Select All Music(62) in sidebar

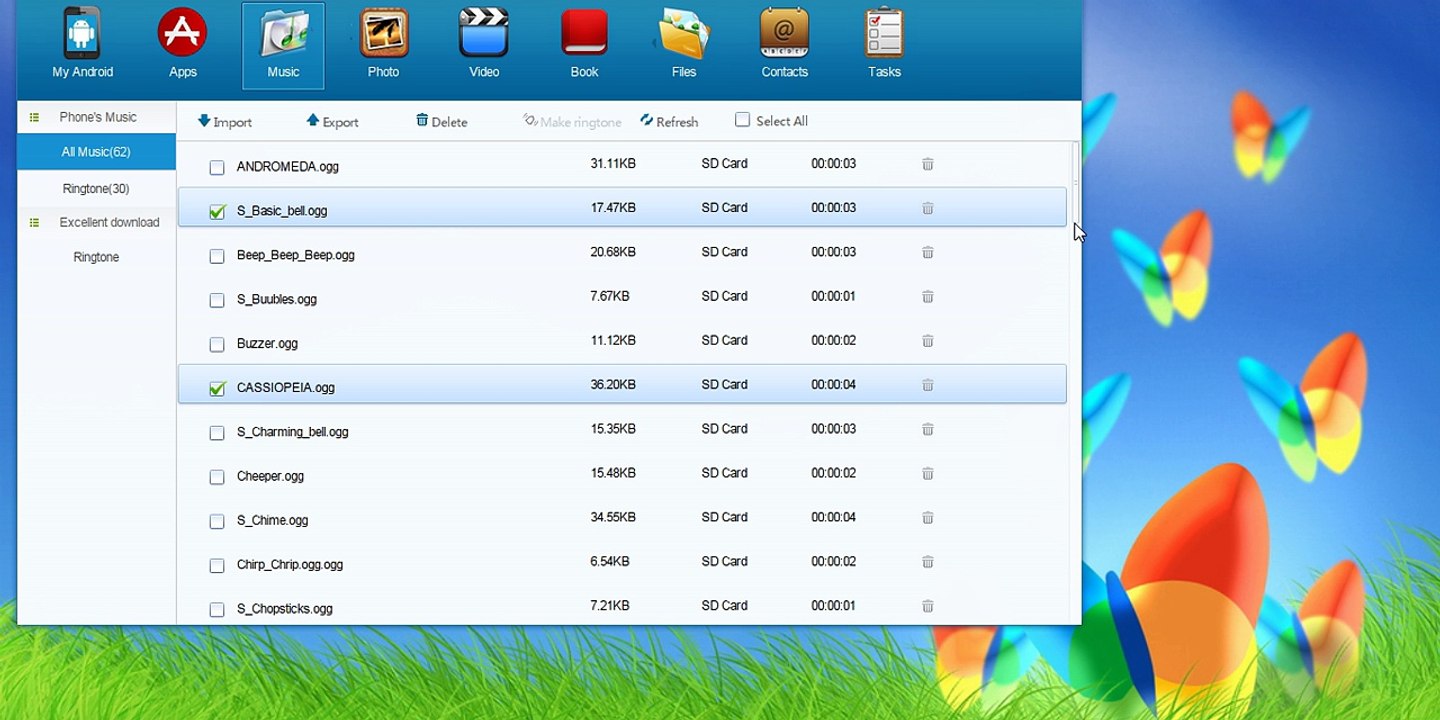tap(96, 152)
